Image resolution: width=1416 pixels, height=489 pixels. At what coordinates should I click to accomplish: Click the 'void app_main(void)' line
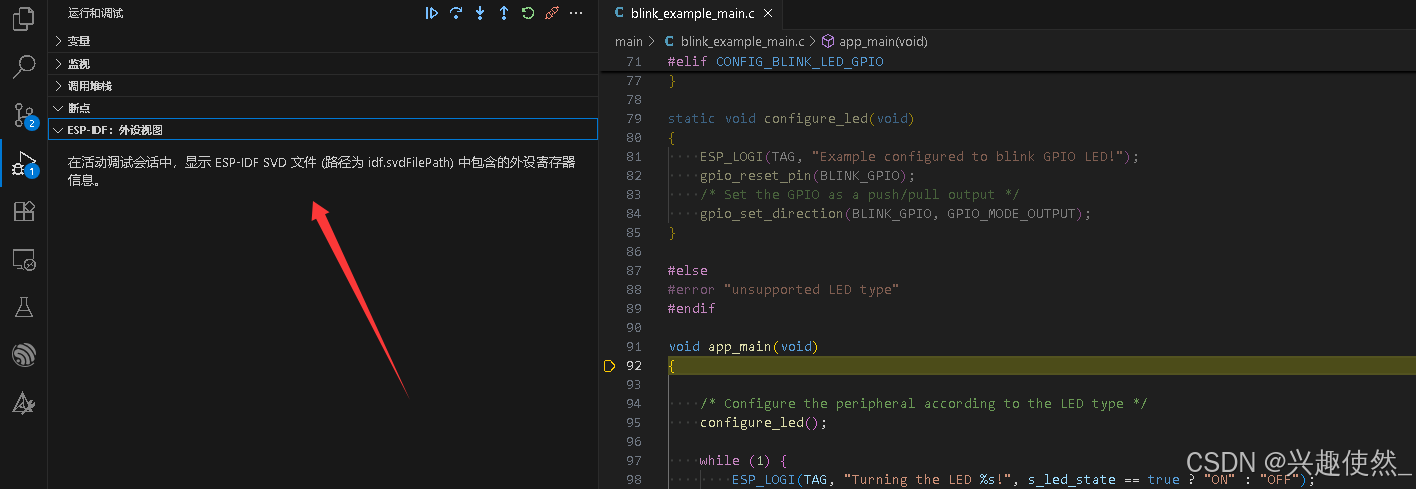(743, 347)
